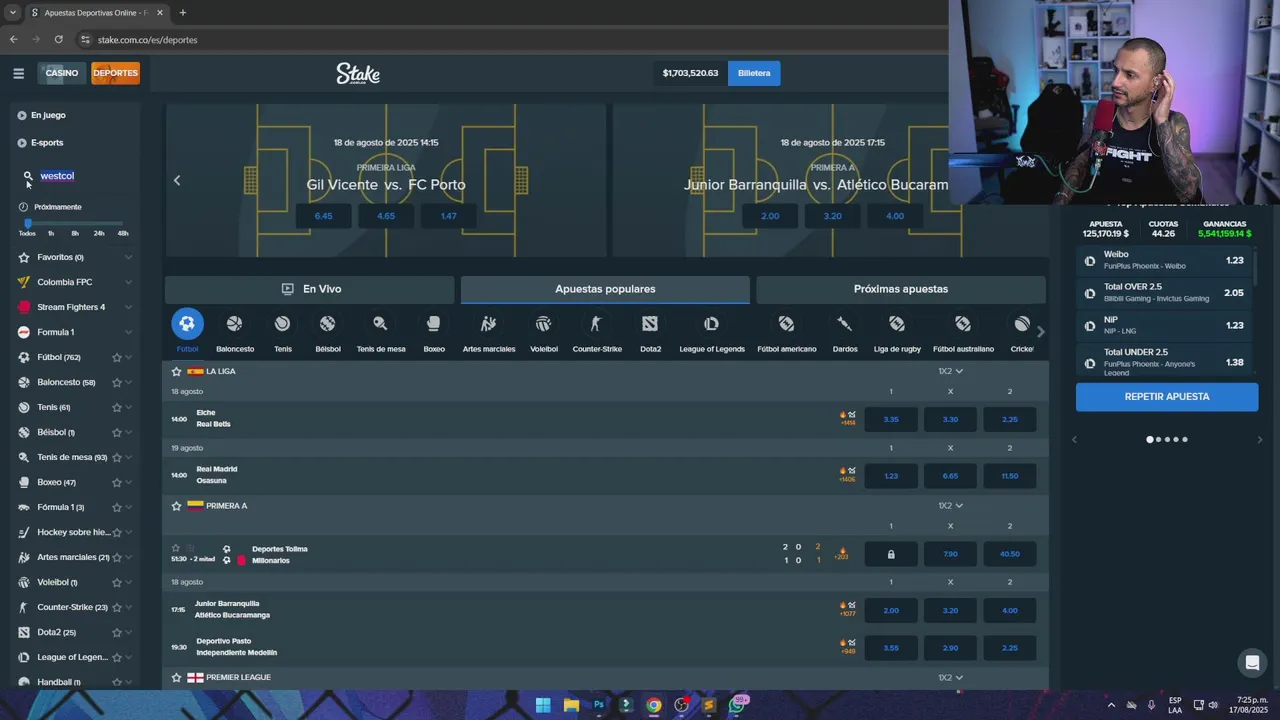Open the DEPORTES section
Image resolution: width=1280 pixels, height=720 pixels.
coord(115,73)
